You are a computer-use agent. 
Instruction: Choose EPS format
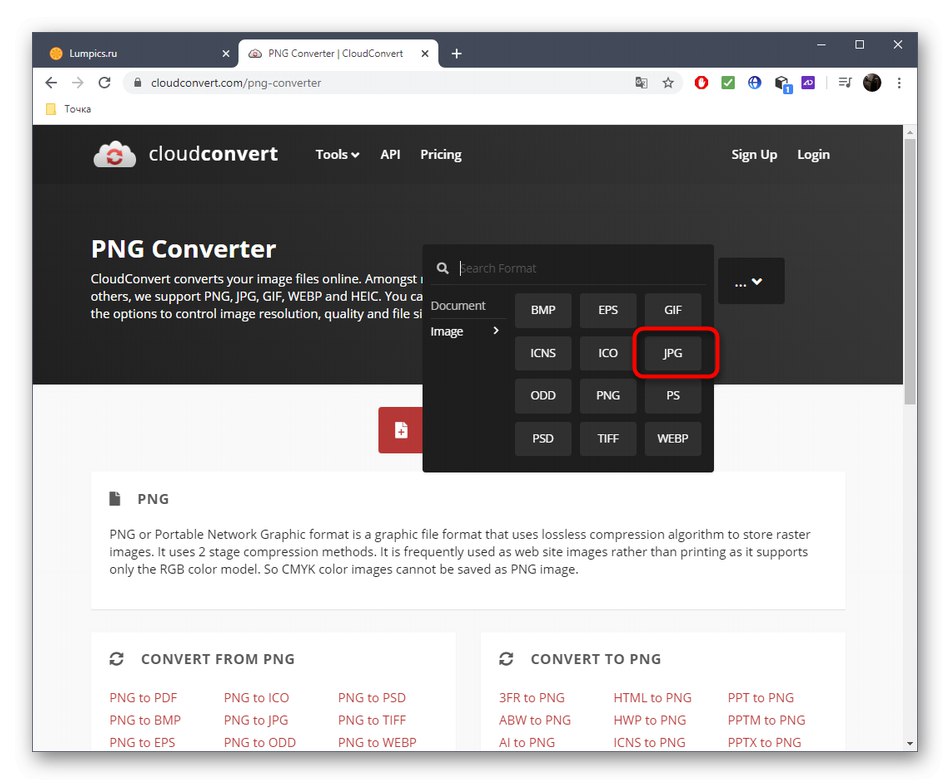(x=608, y=310)
